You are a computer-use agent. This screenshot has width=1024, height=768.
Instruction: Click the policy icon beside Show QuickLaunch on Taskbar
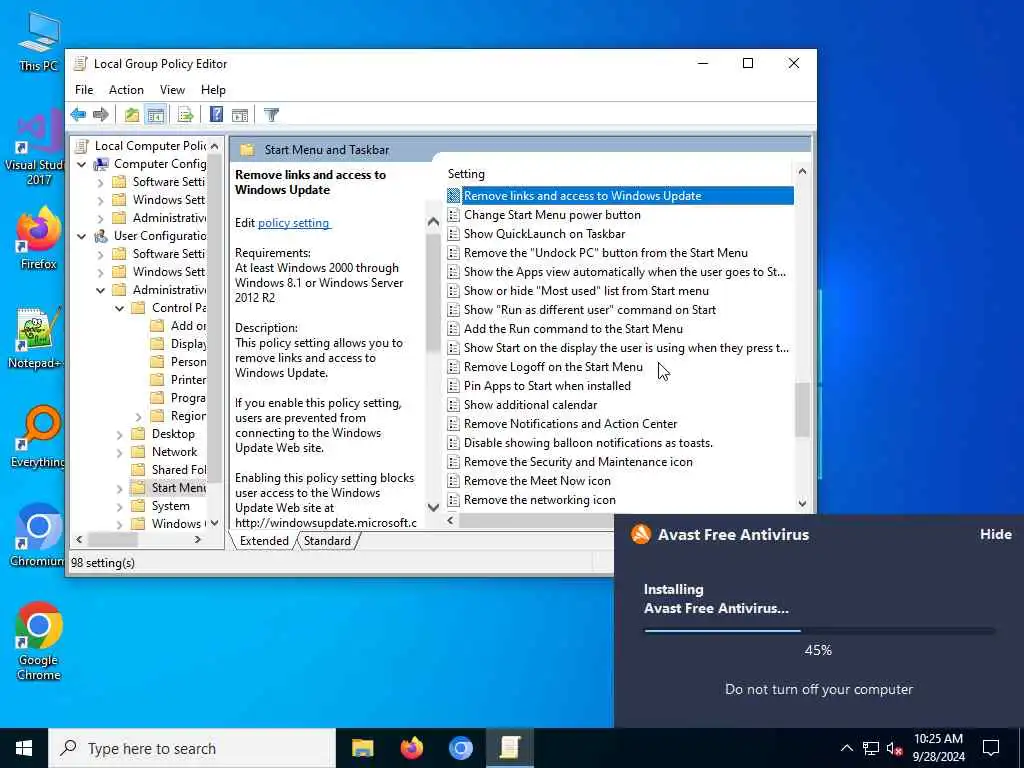[453, 234]
